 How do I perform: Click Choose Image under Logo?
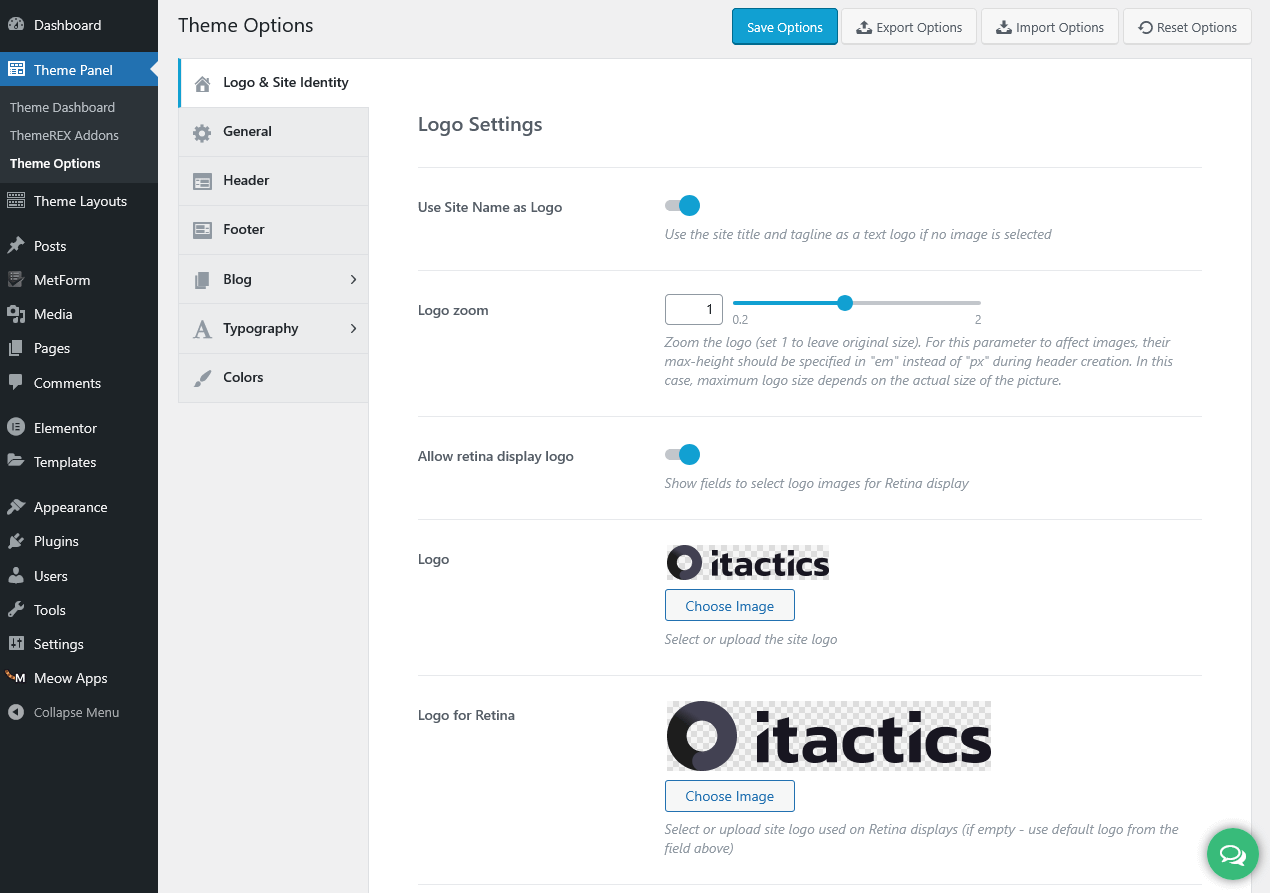point(730,606)
